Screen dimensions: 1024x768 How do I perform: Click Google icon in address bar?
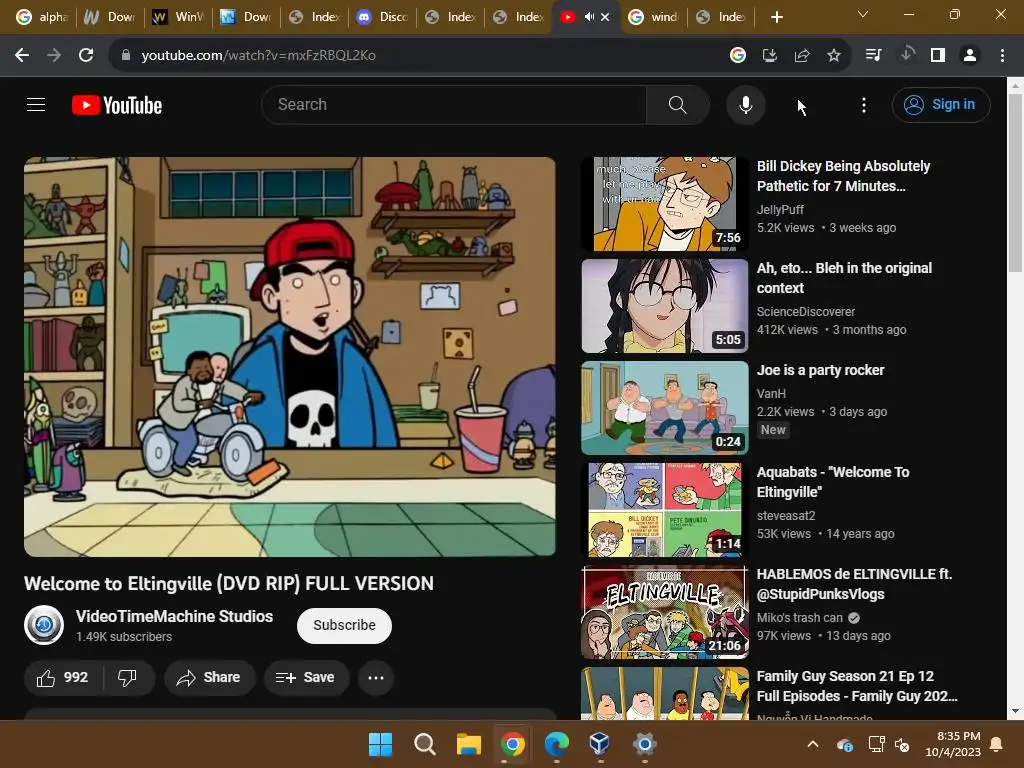[738, 56]
